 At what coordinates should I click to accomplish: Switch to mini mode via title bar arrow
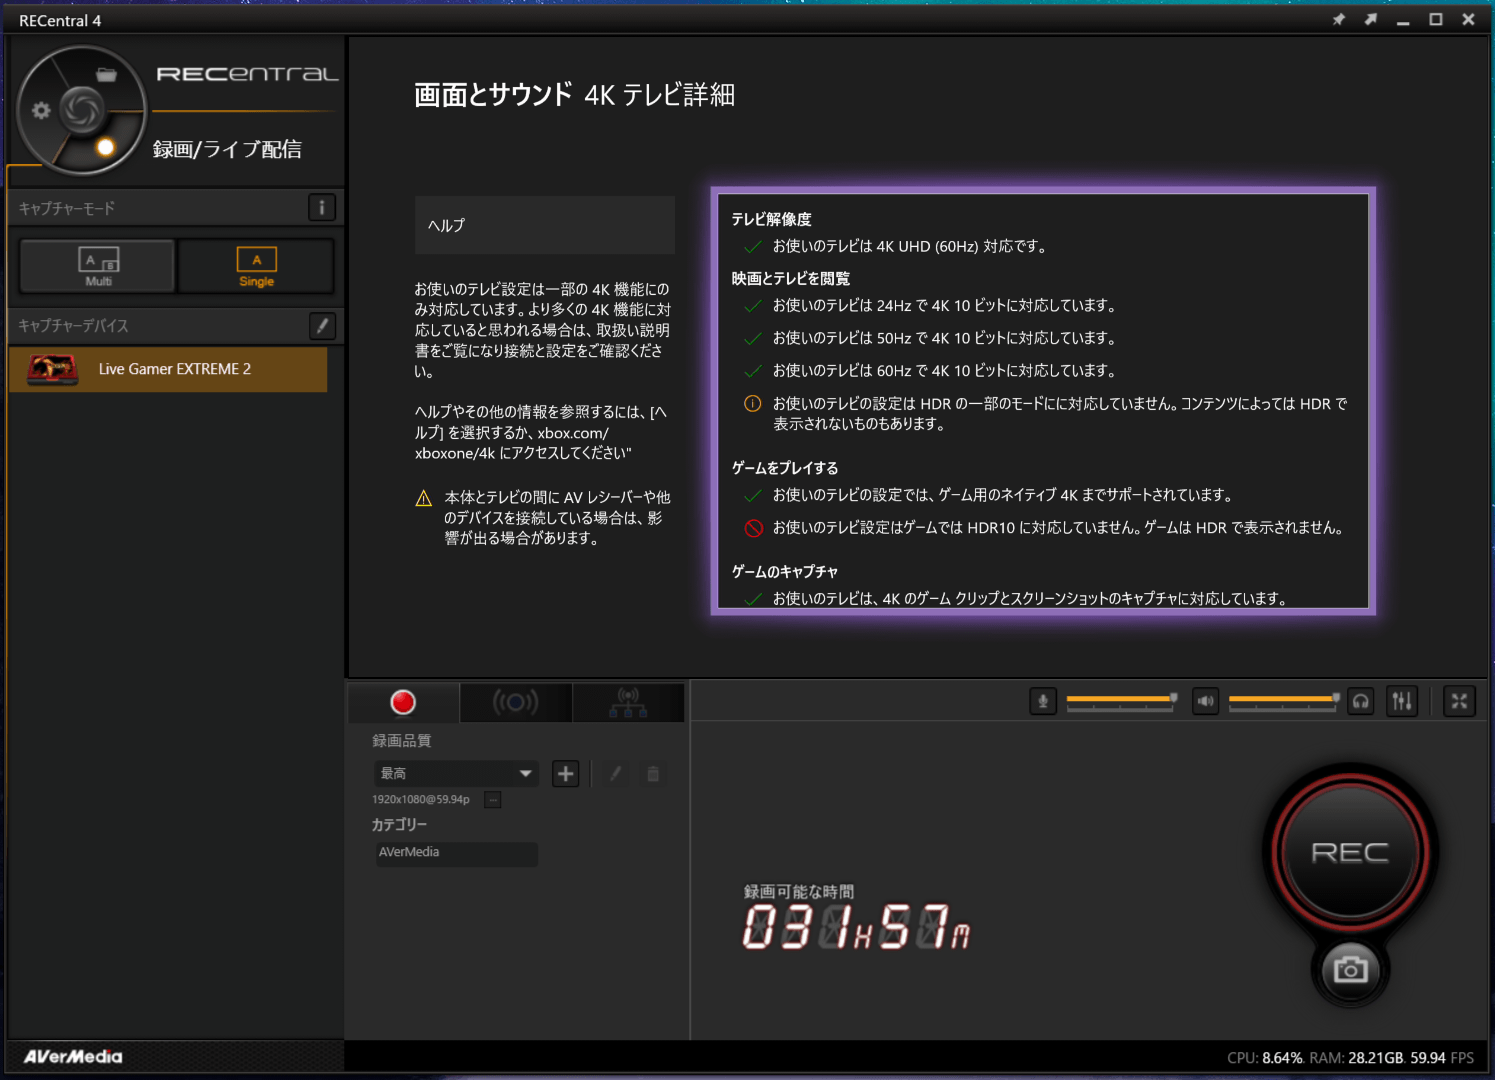click(x=1370, y=20)
